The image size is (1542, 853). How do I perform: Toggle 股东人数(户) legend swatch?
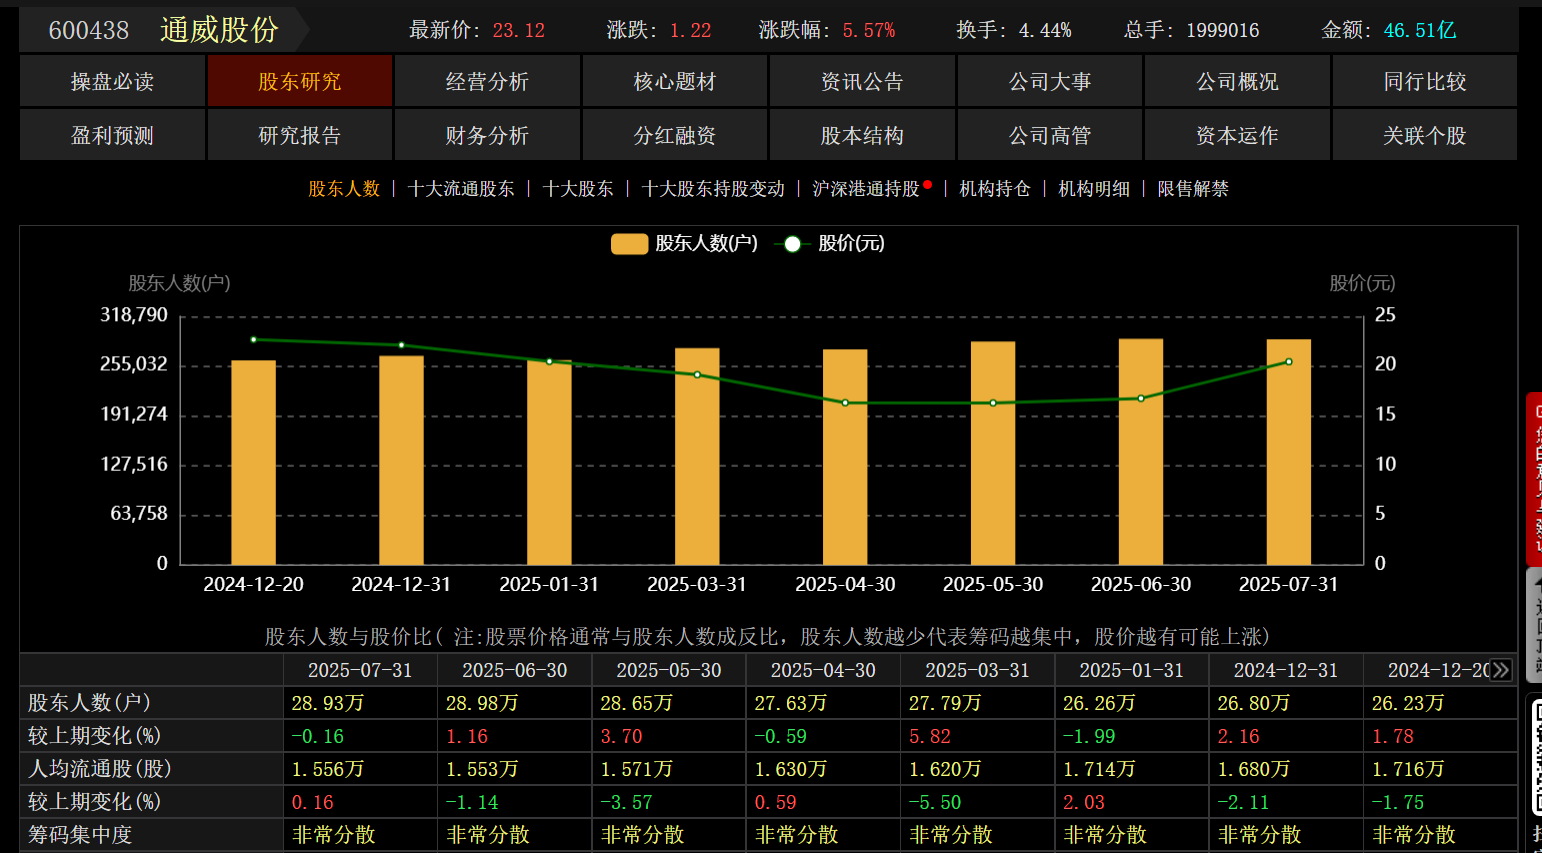click(629, 244)
